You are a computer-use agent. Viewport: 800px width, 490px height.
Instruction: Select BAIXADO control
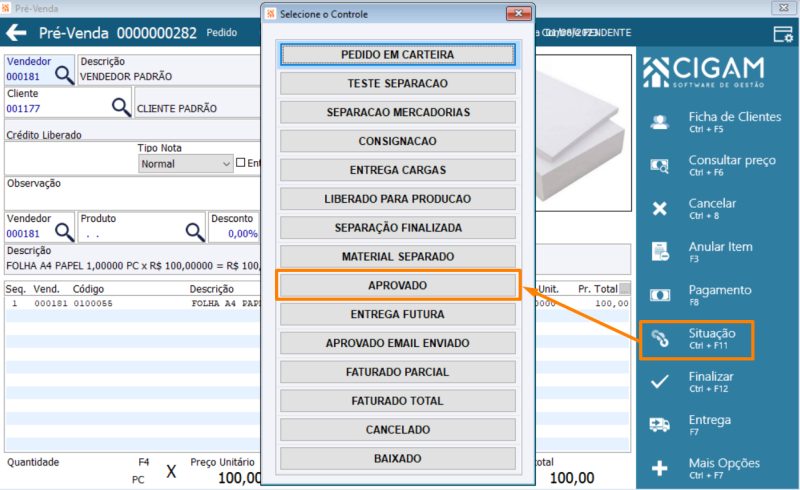397,458
